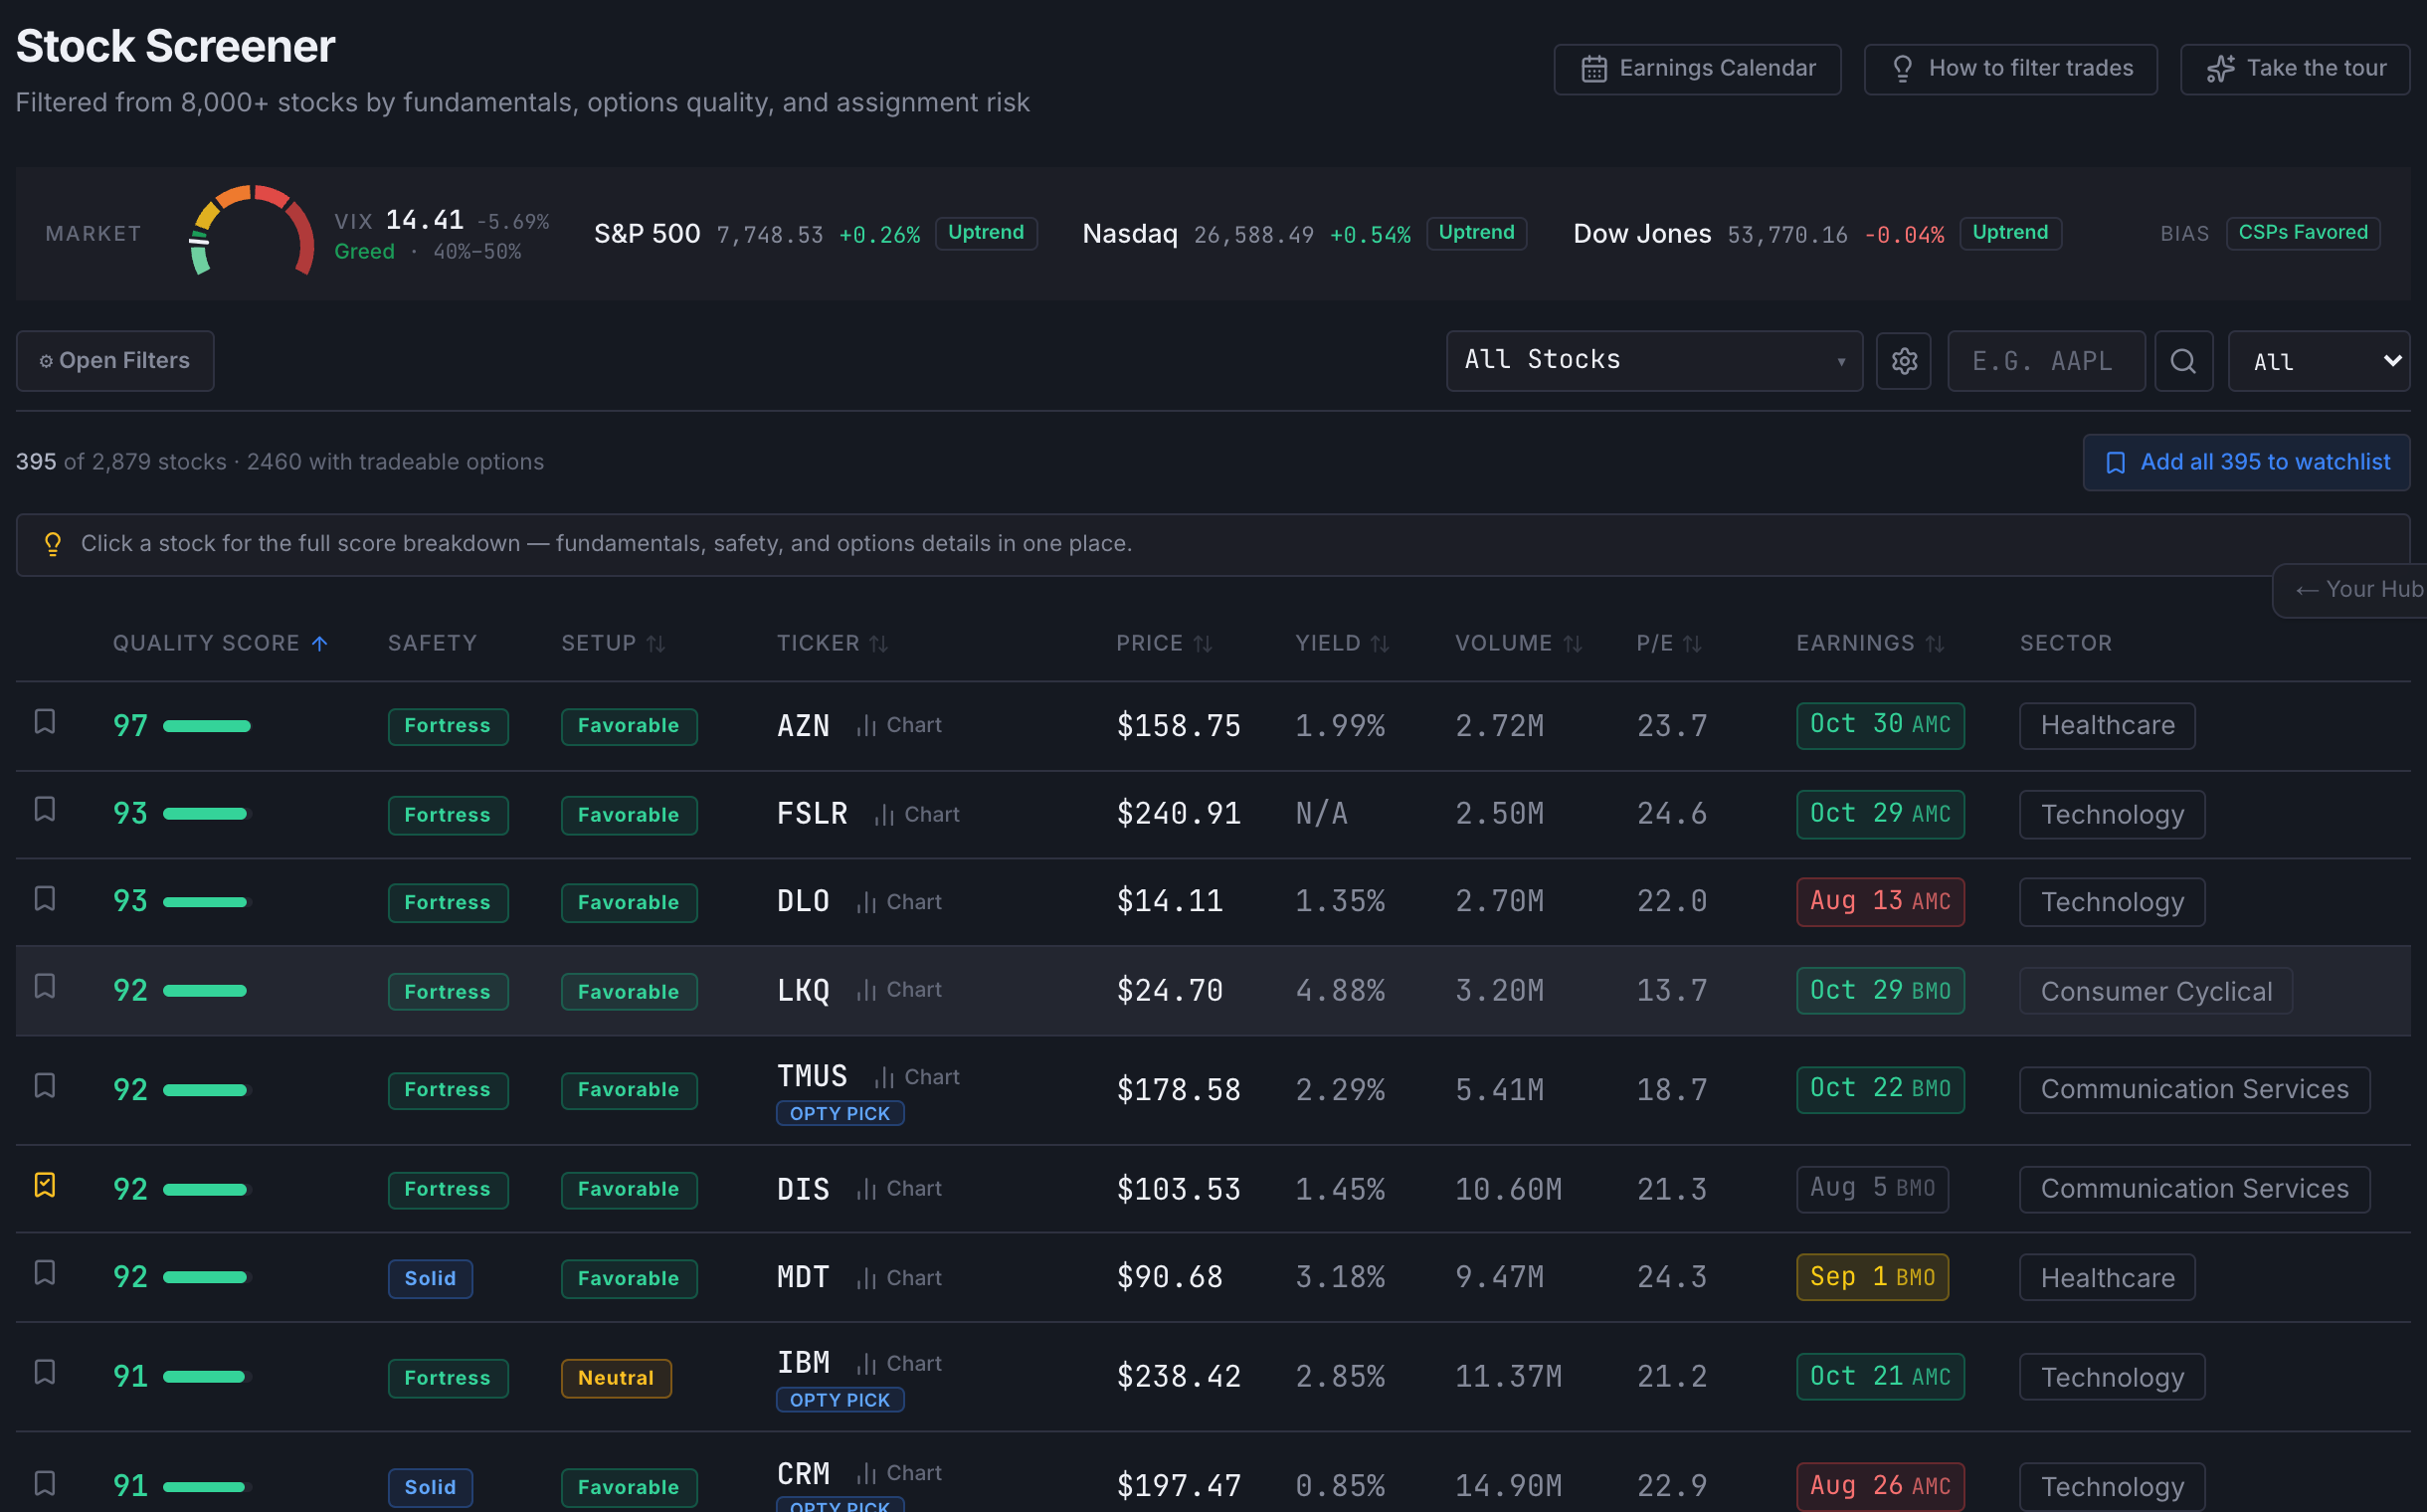Click the 4.88% yield cell

[1340, 991]
